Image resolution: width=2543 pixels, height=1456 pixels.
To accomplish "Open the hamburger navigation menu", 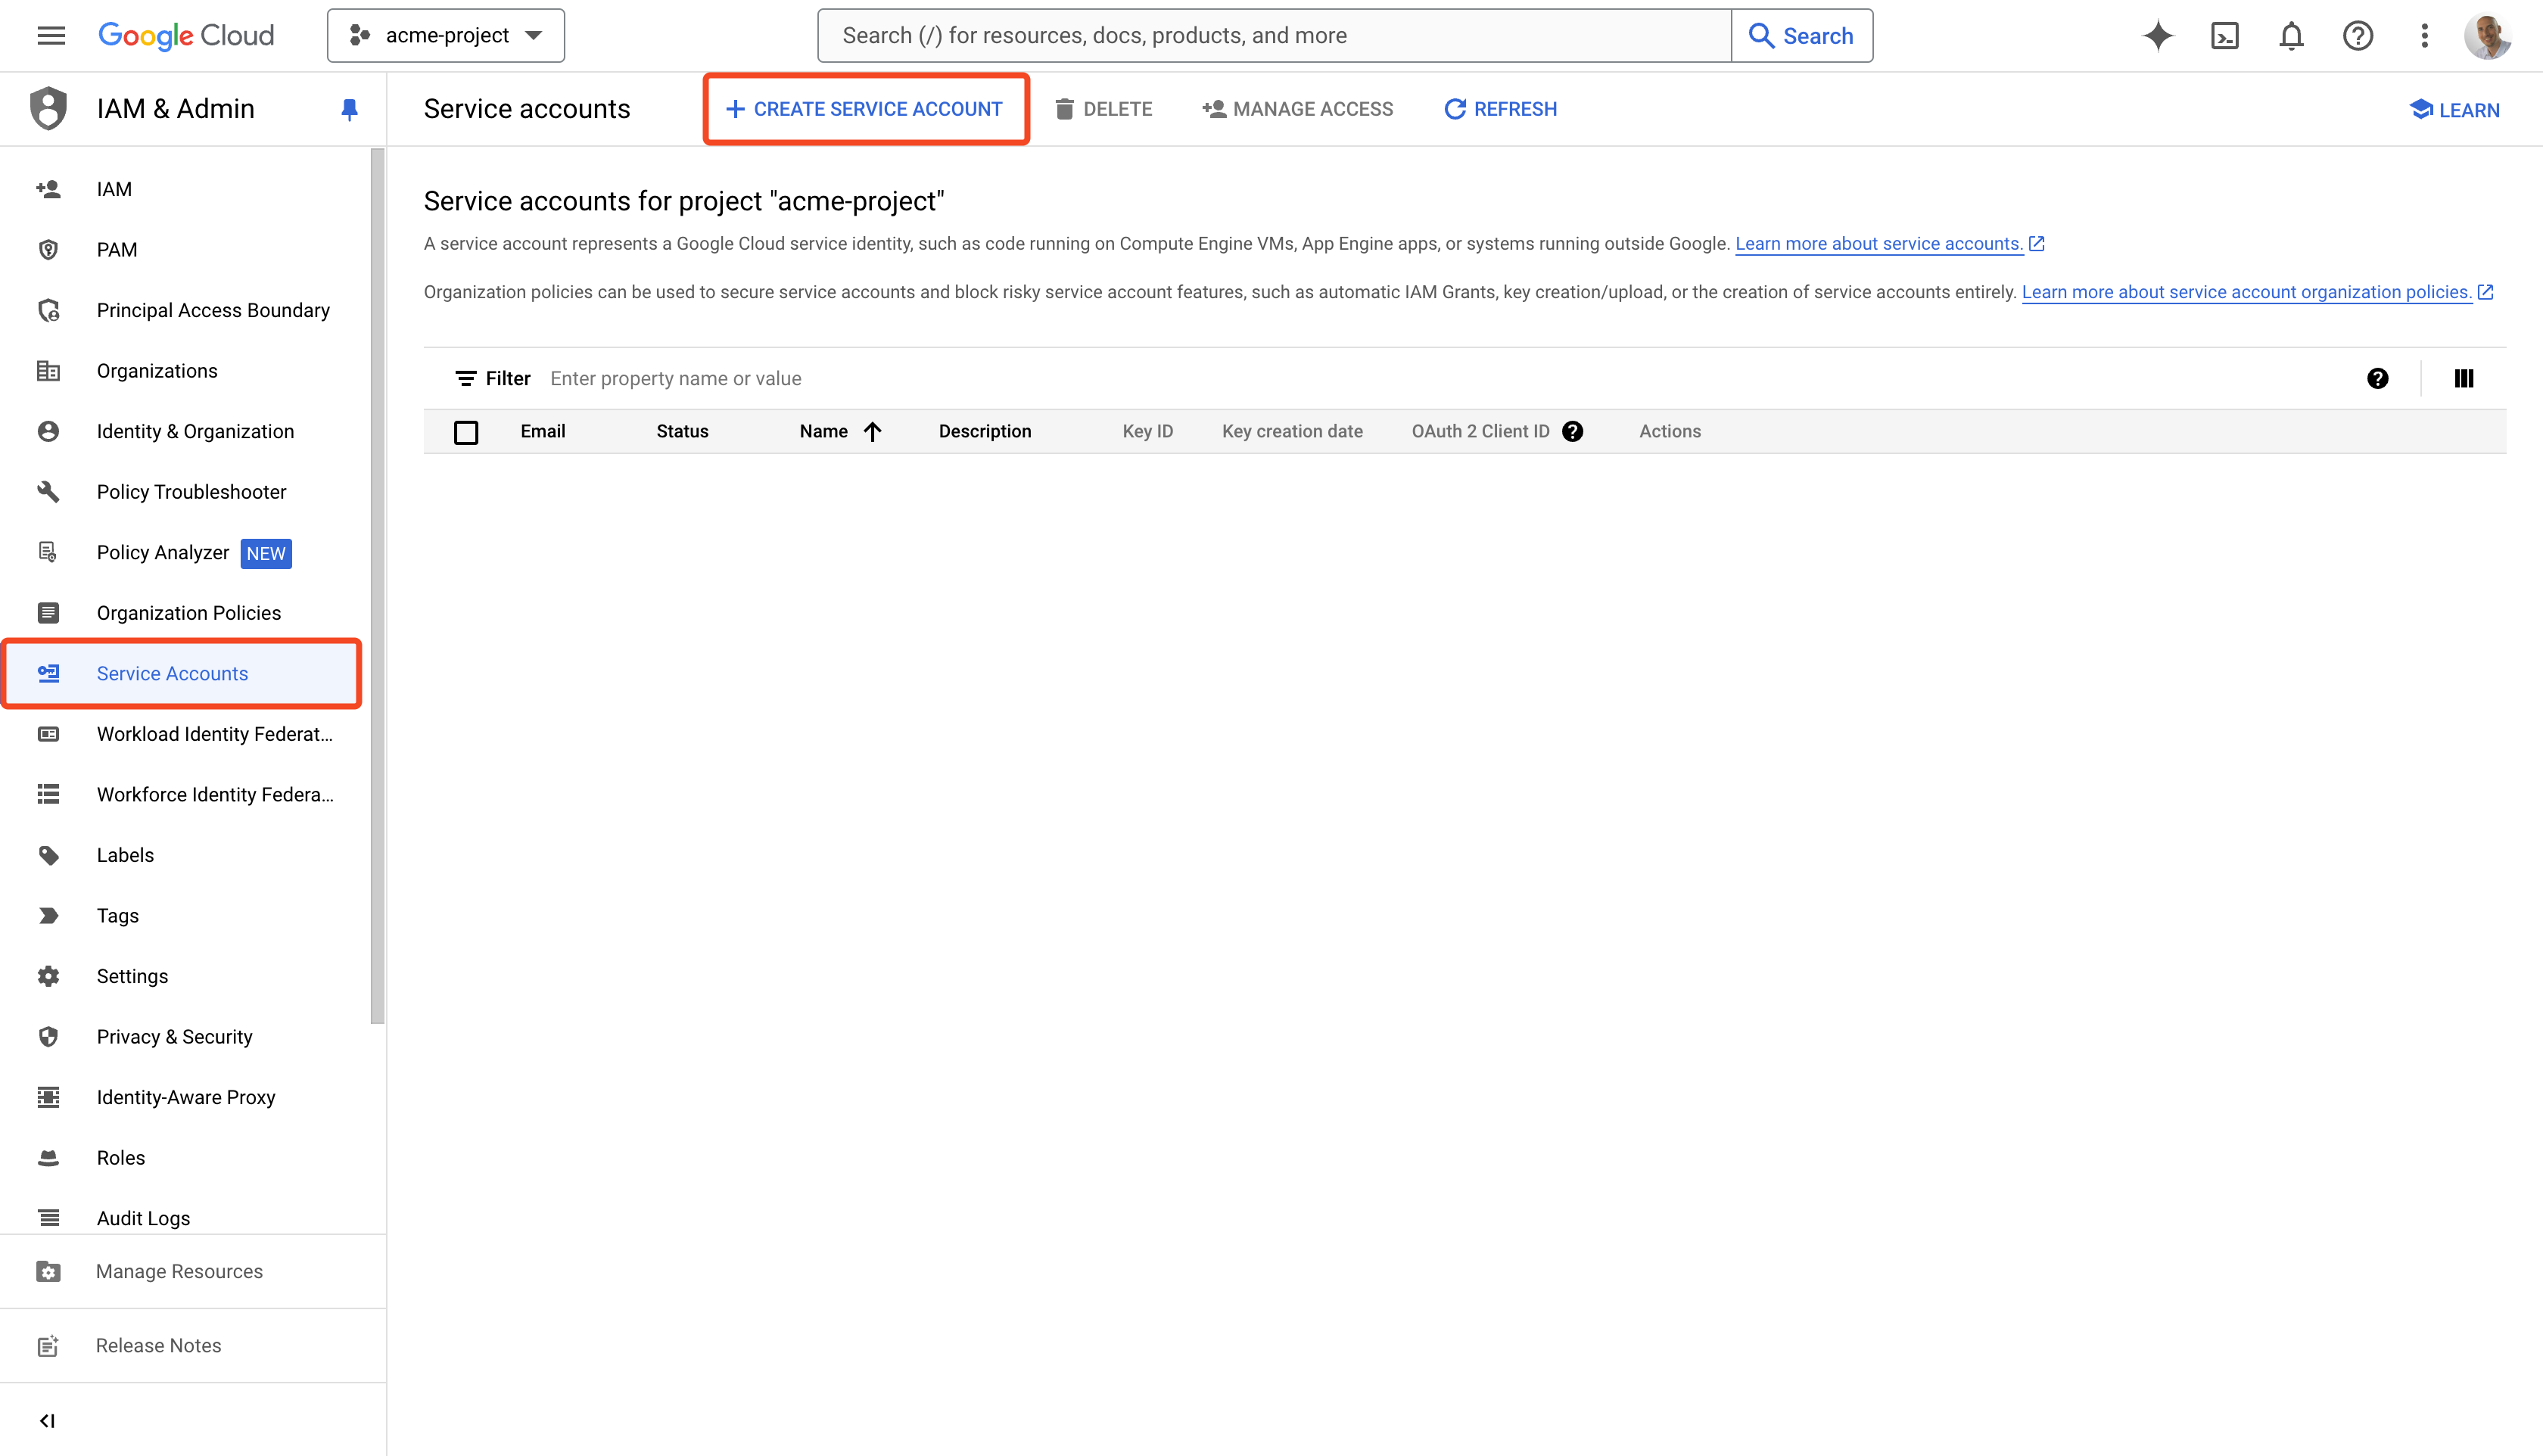I will pos(51,36).
